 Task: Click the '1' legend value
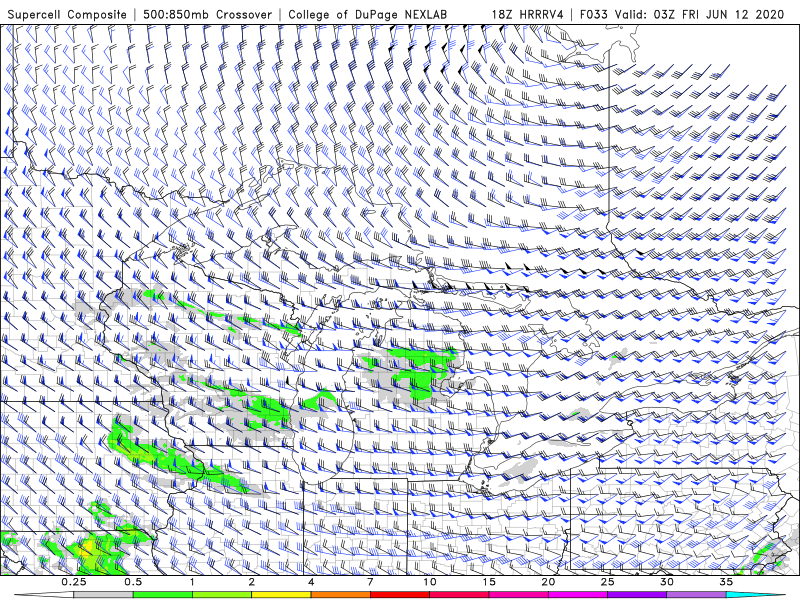pyautogui.click(x=192, y=582)
